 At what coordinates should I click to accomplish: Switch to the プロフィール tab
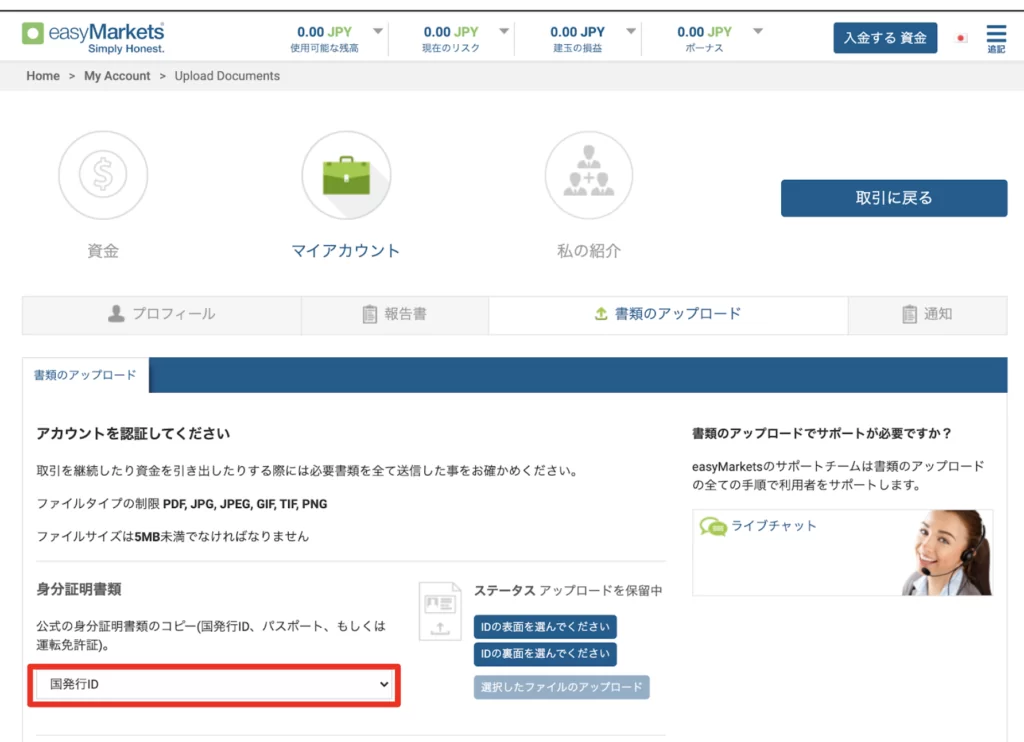click(162, 314)
